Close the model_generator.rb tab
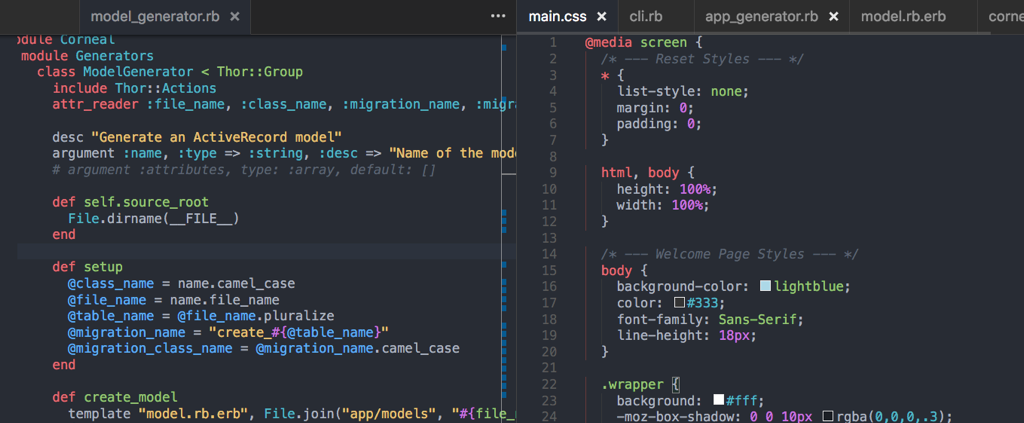This screenshot has width=1024, height=423. click(x=236, y=17)
